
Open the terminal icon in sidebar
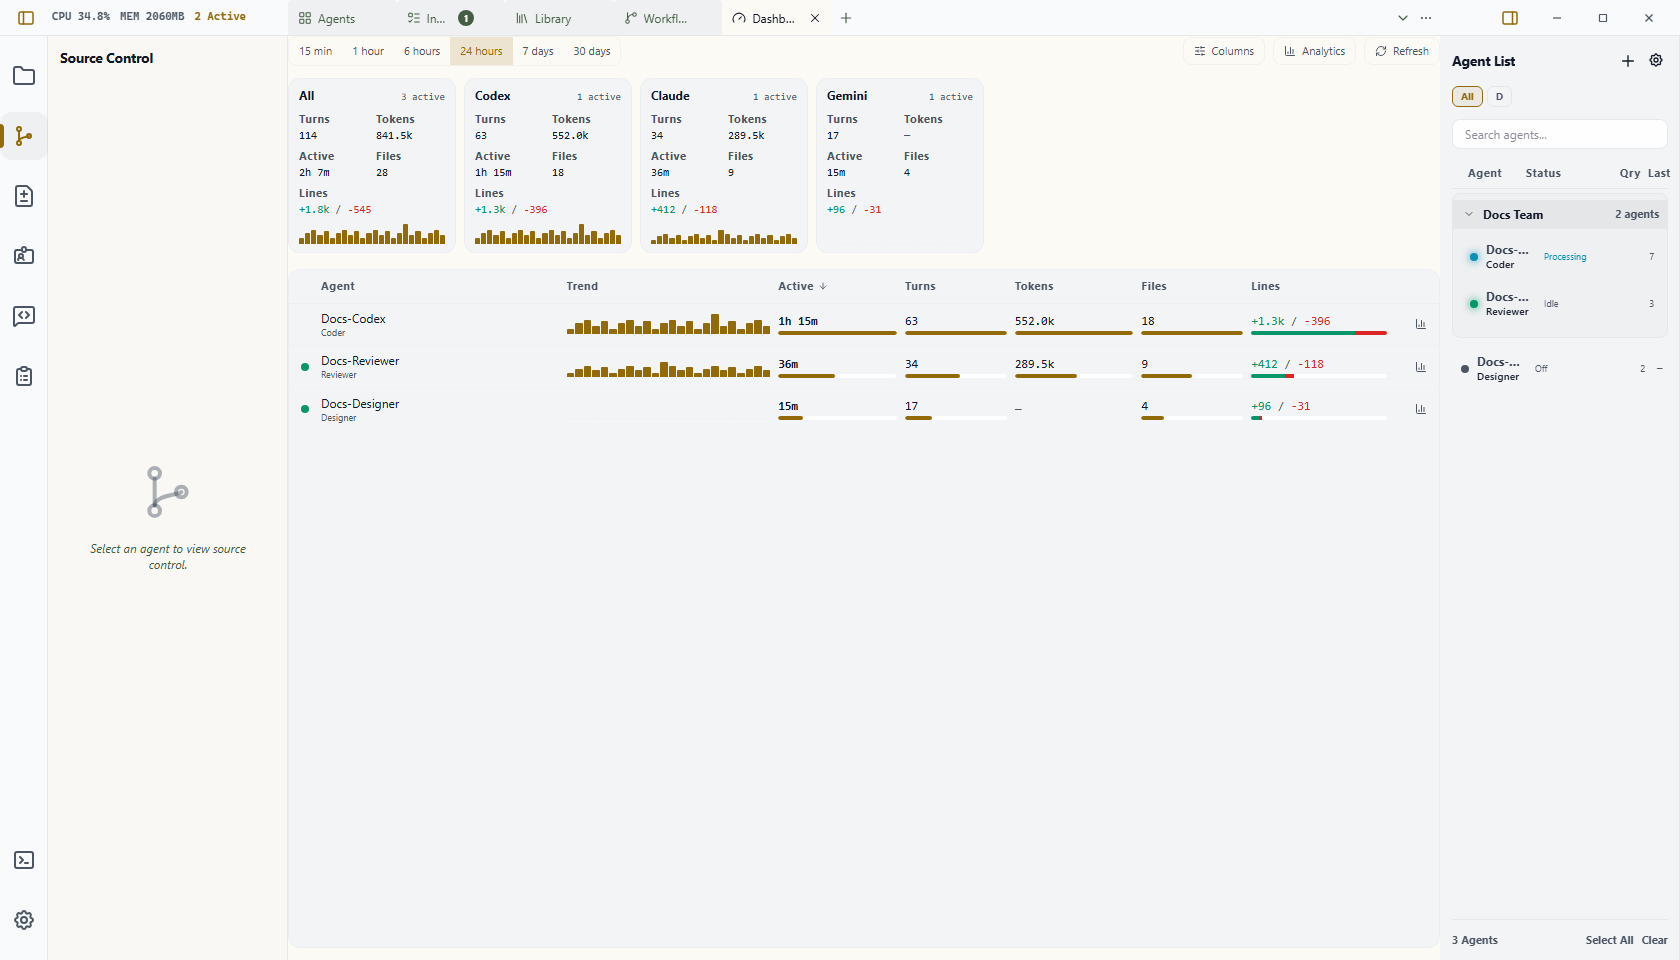tap(24, 860)
